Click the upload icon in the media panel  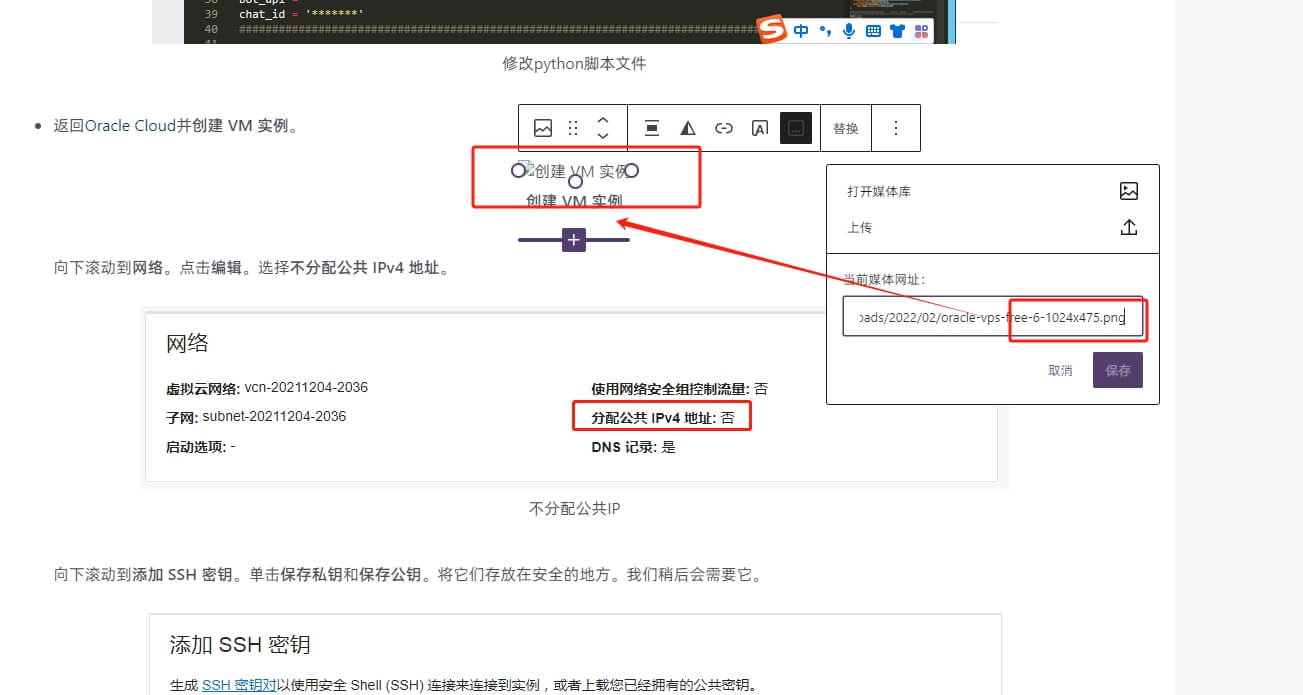coord(1128,227)
